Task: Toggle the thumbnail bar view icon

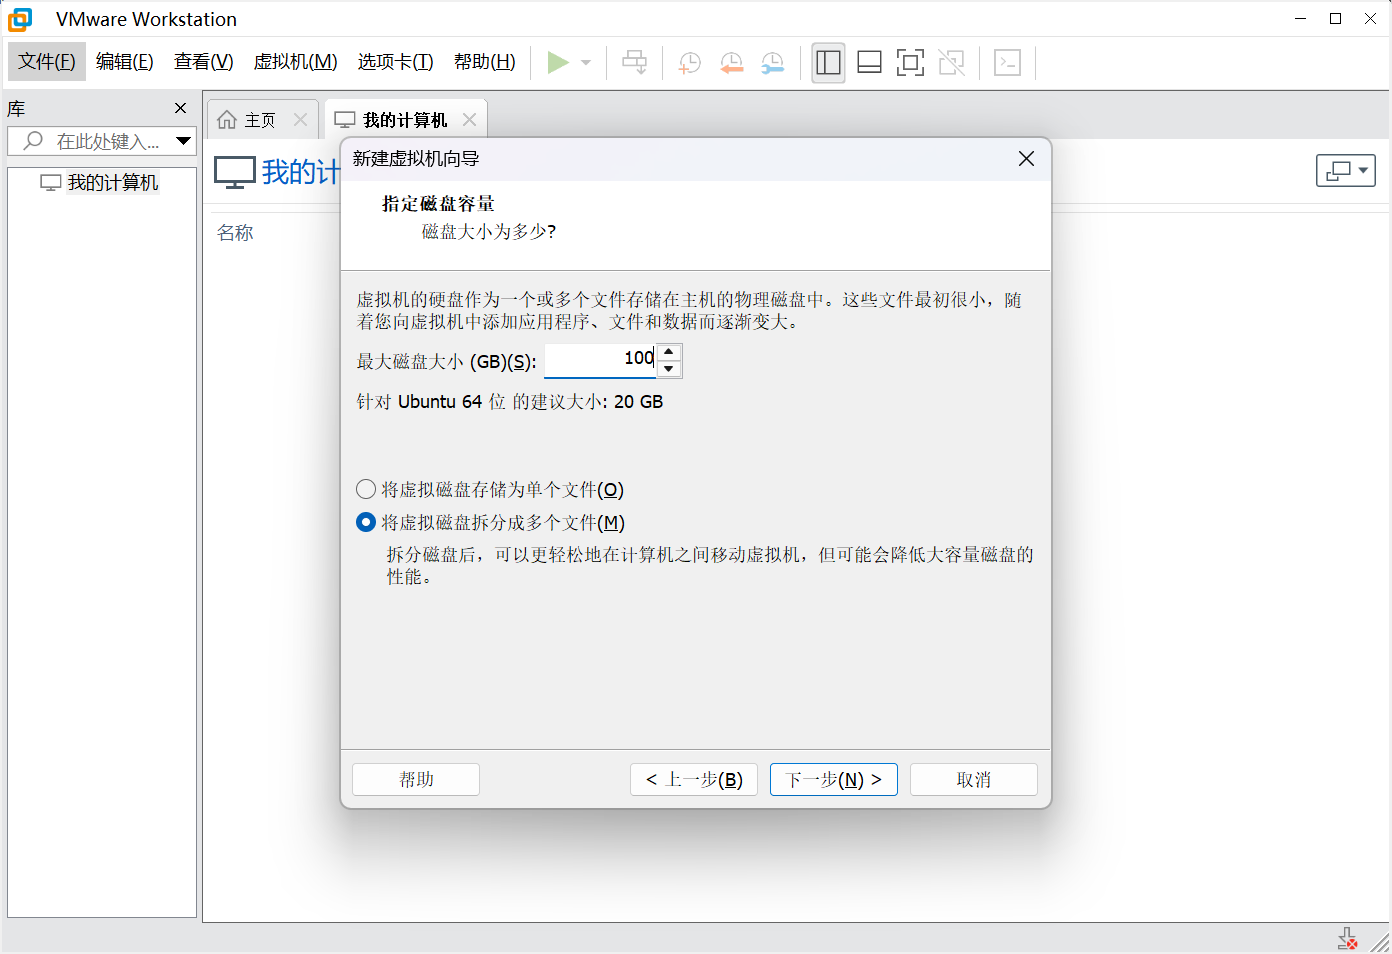Action: [869, 63]
